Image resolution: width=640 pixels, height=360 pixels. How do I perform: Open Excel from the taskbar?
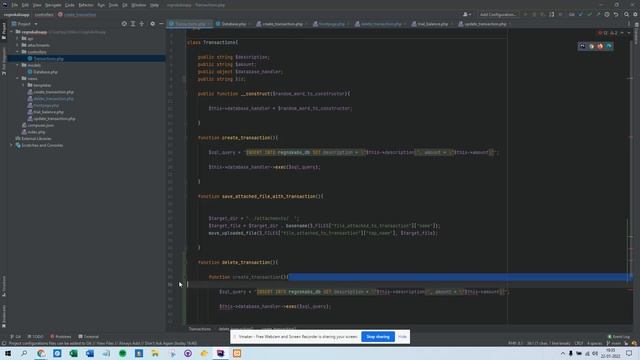(73, 353)
